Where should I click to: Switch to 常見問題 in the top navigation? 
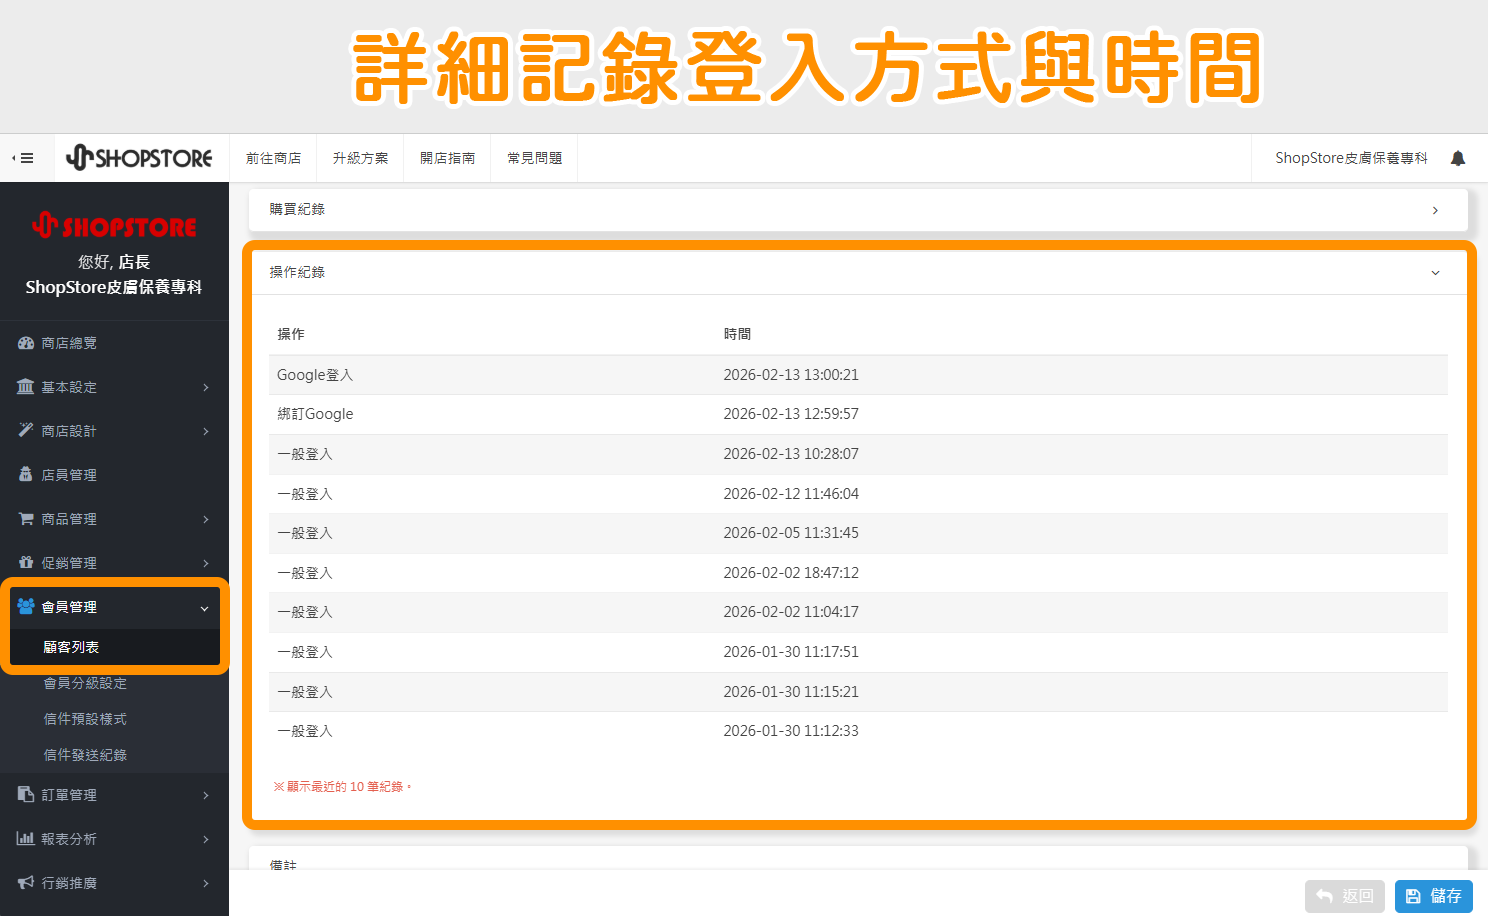[533, 157]
